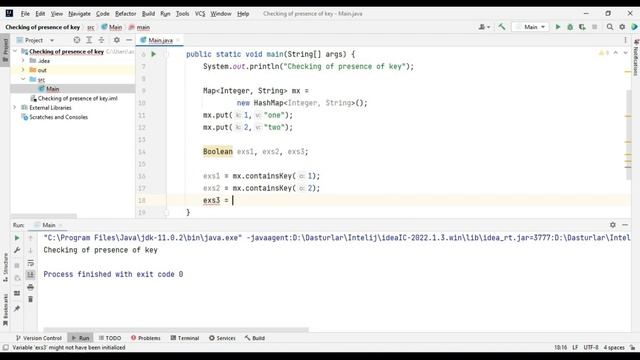Select the Main tab in Run panel
The image size is (640, 360).
[48, 225]
